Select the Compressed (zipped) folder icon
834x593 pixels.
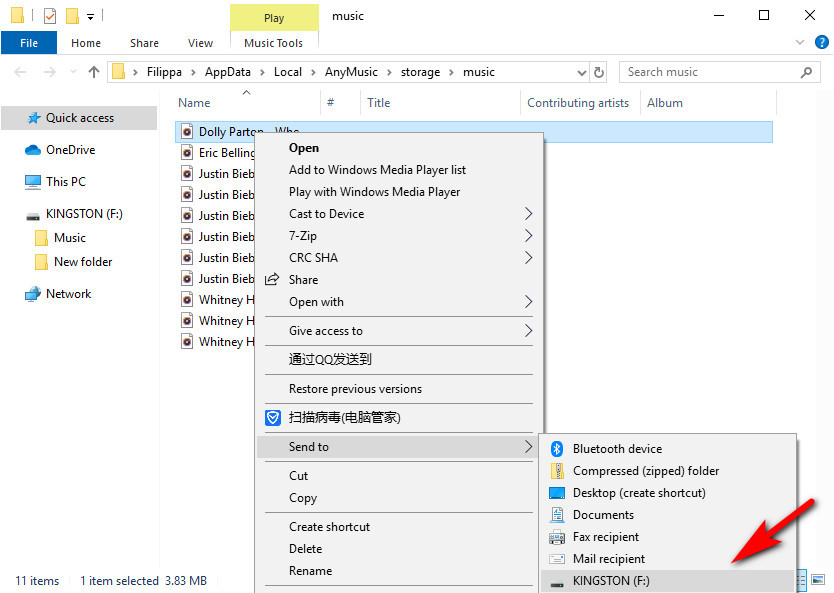[557, 471]
